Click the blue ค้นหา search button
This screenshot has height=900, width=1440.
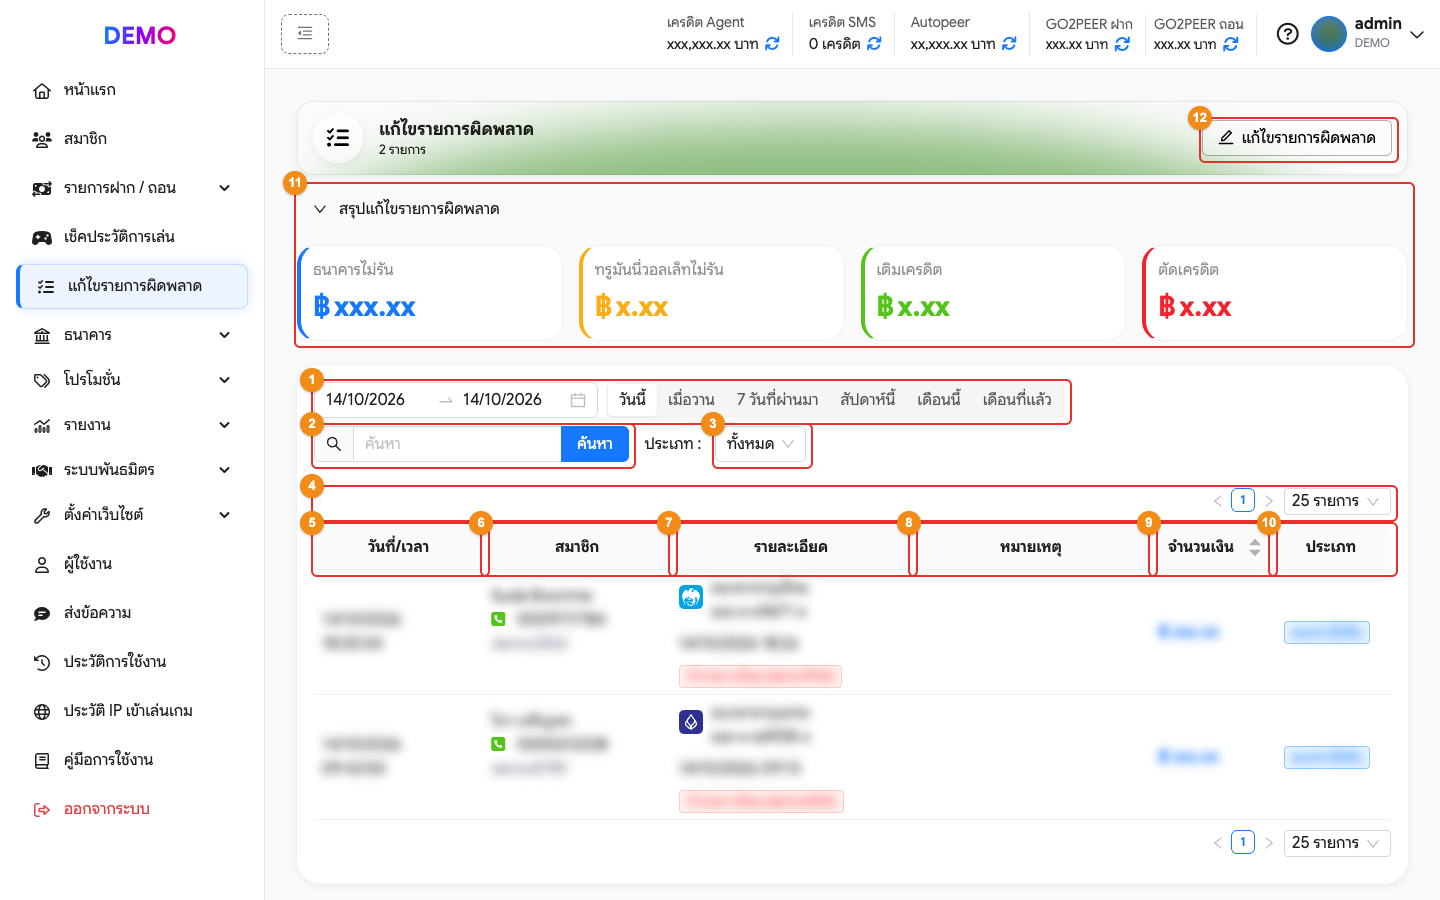tap(595, 444)
